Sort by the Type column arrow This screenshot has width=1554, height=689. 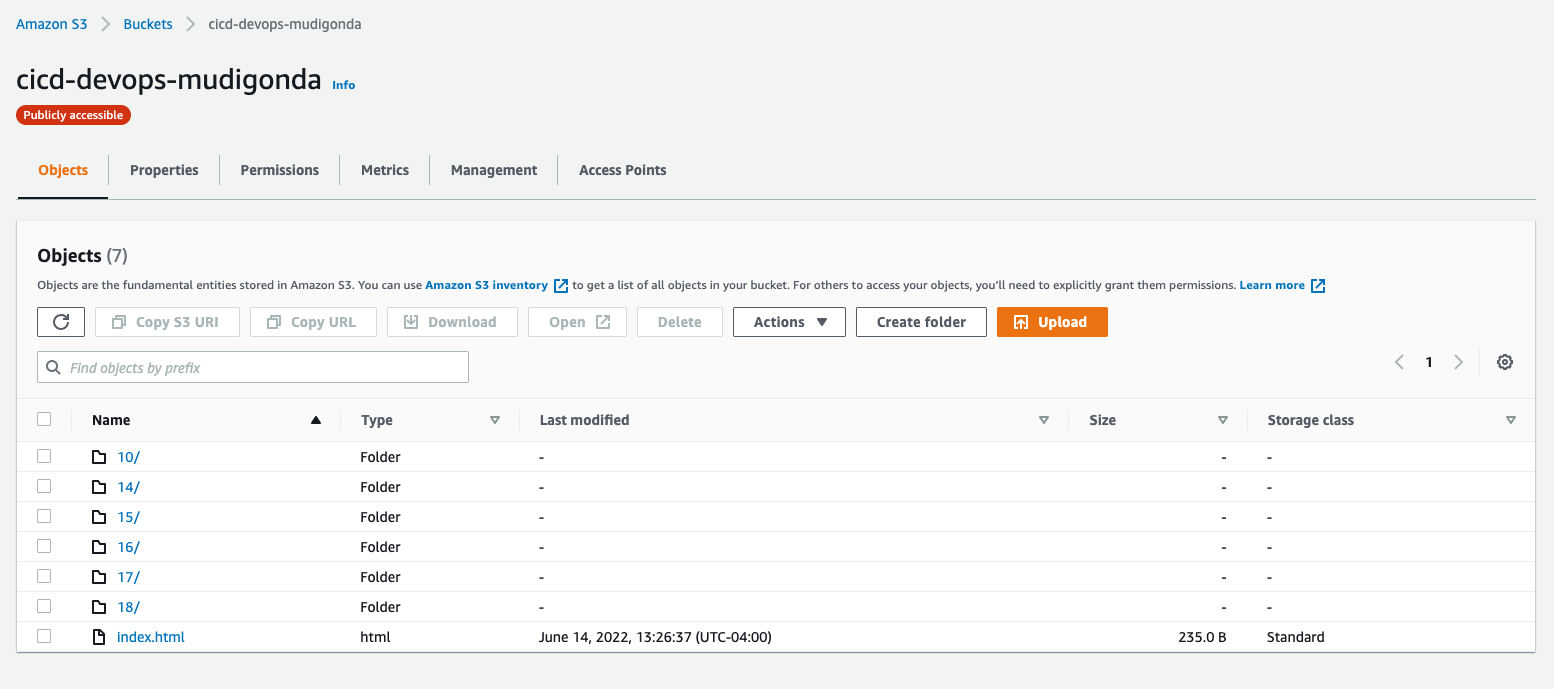coord(495,420)
